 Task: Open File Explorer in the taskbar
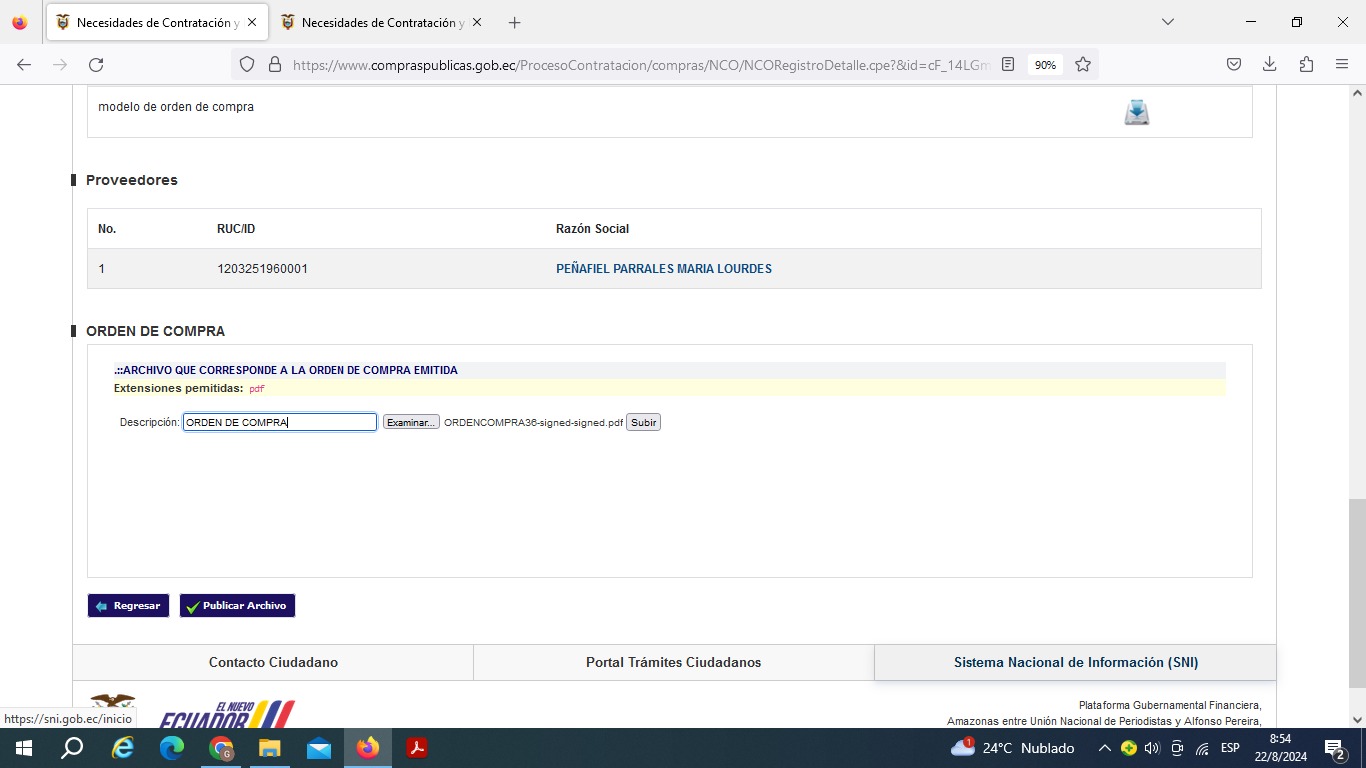point(270,748)
